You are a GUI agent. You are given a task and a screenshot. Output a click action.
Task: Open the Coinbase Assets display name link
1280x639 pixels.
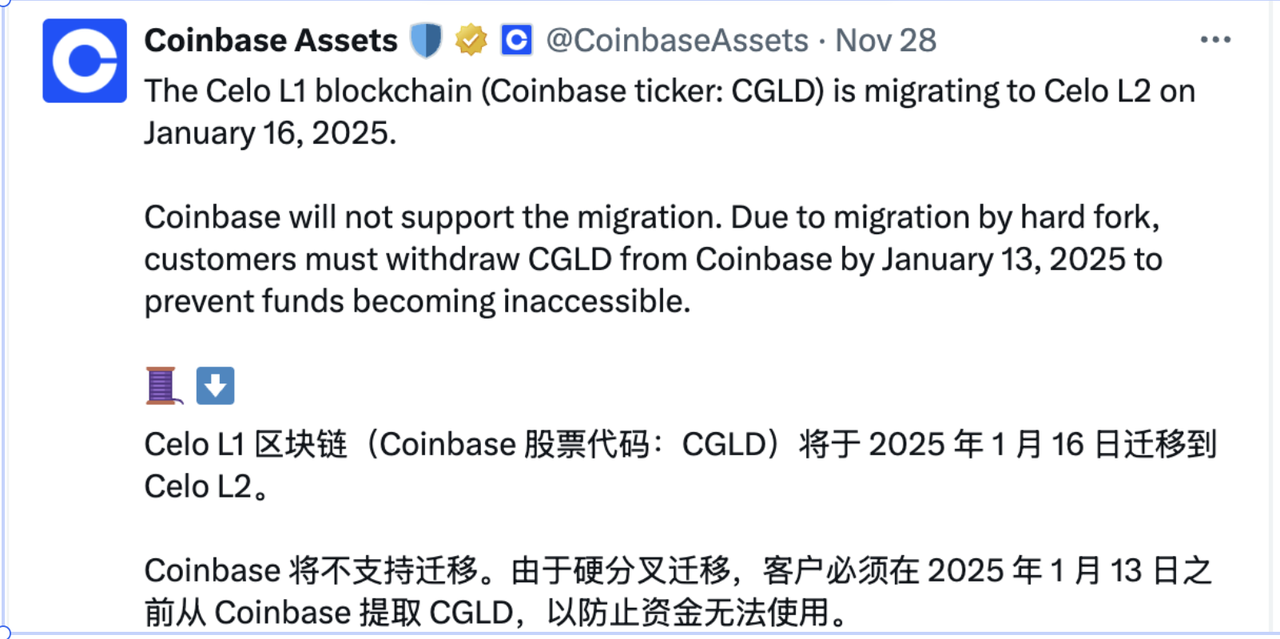pos(271,40)
